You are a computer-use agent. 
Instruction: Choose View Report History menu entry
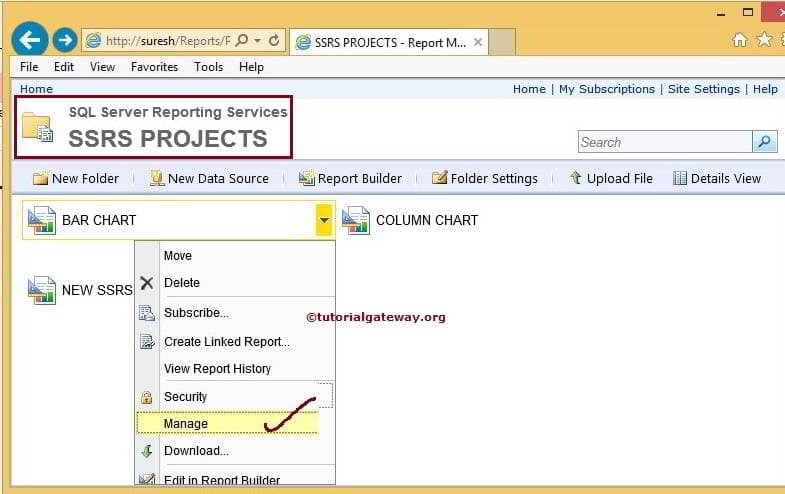click(217, 369)
